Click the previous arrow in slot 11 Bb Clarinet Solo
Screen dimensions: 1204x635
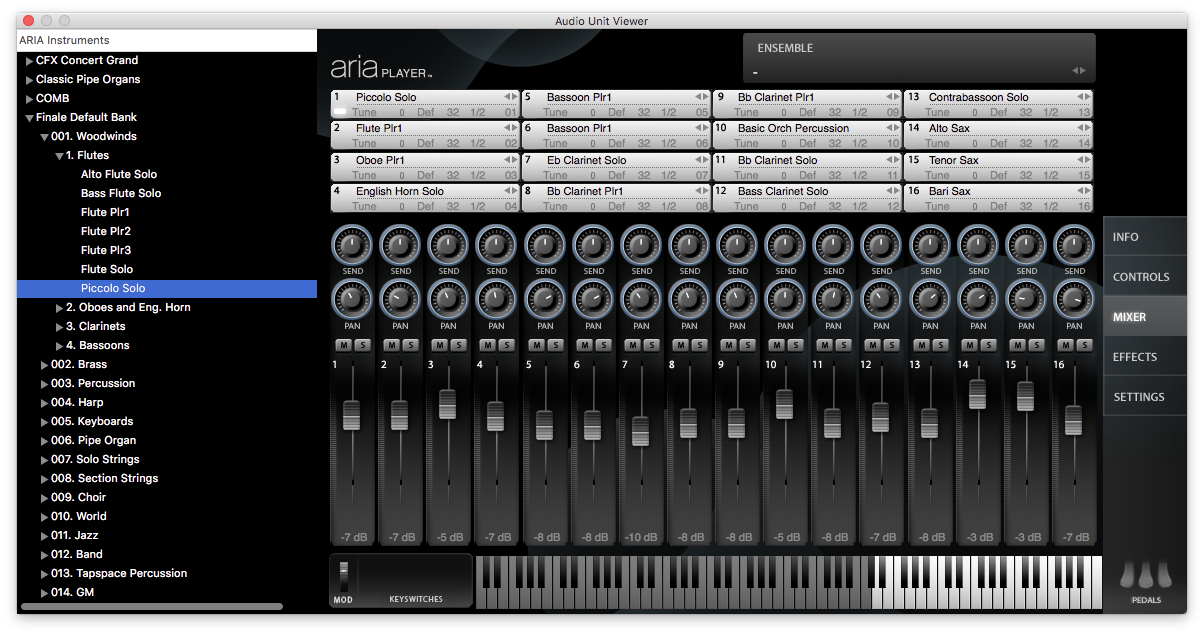888,160
